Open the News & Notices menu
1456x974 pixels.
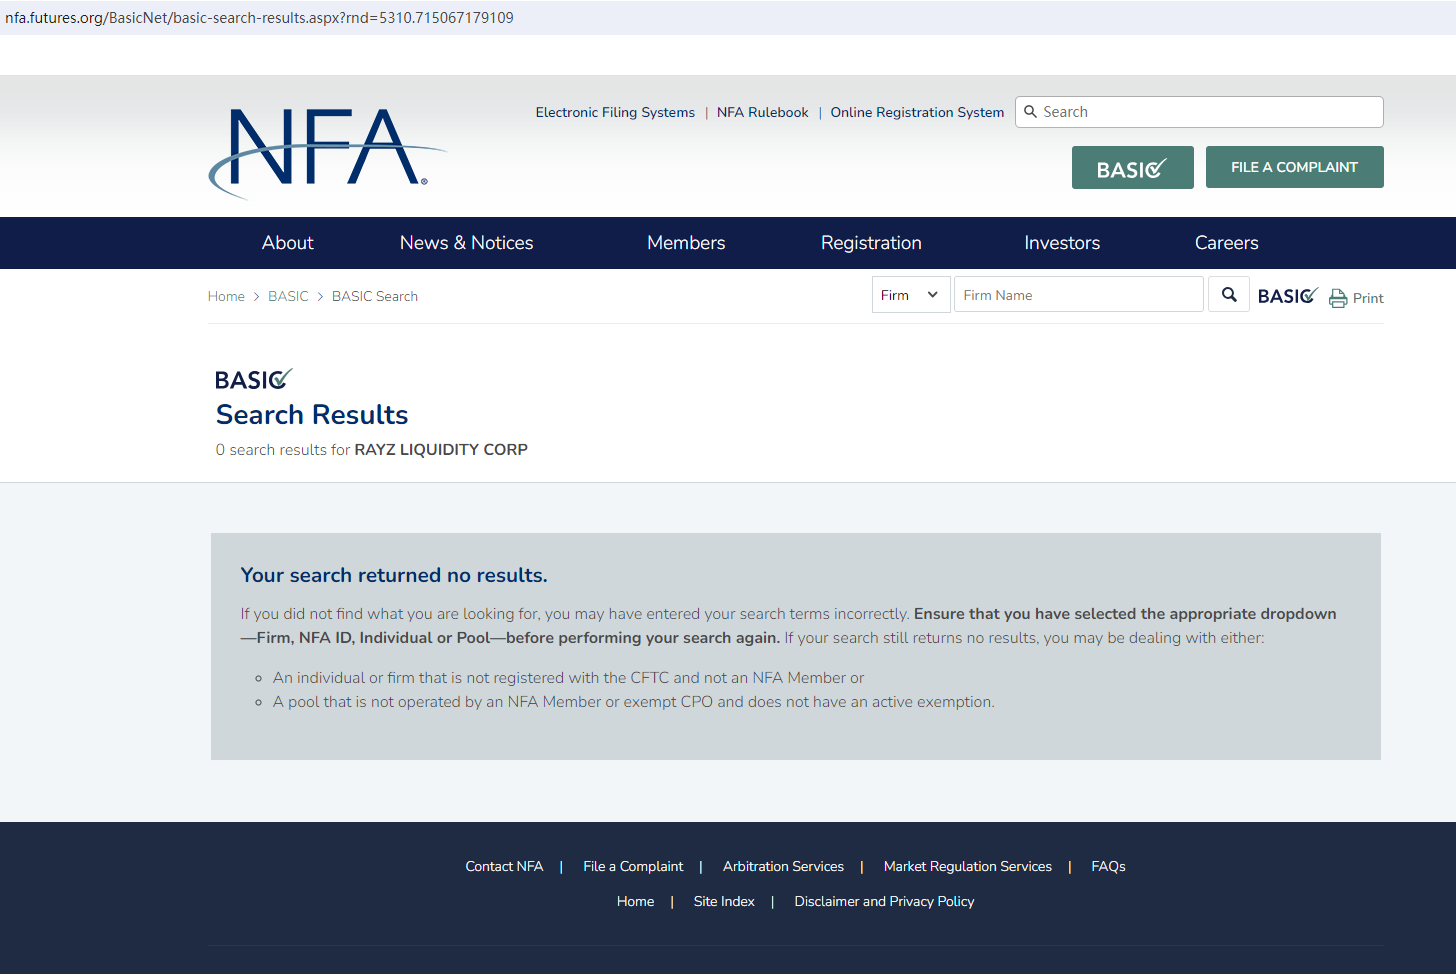[x=466, y=243]
